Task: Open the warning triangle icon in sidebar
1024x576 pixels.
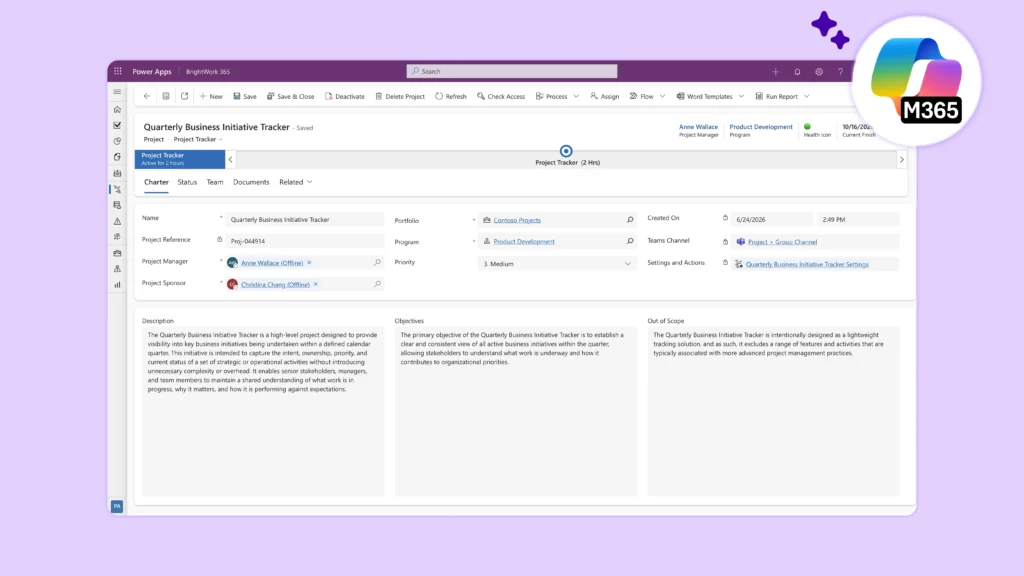Action: point(118,221)
